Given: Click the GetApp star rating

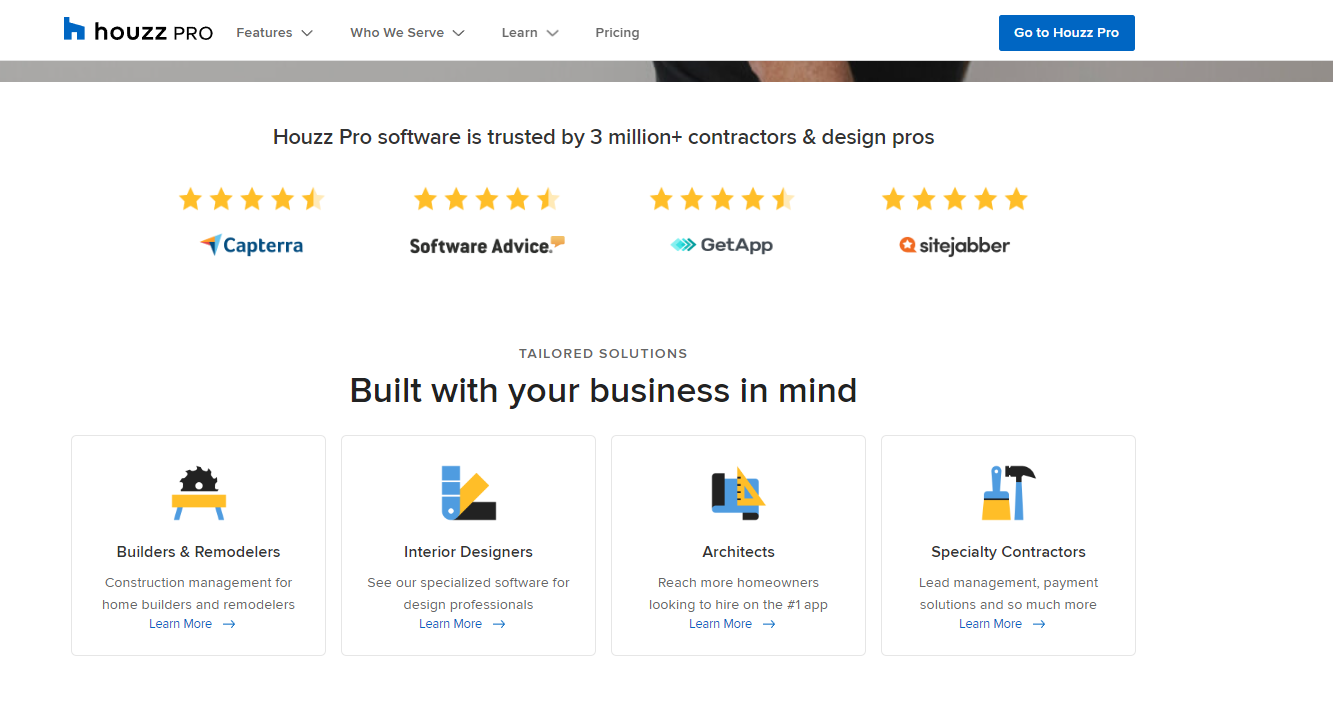Looking at the screenshot, I should (x=722, y=199).
